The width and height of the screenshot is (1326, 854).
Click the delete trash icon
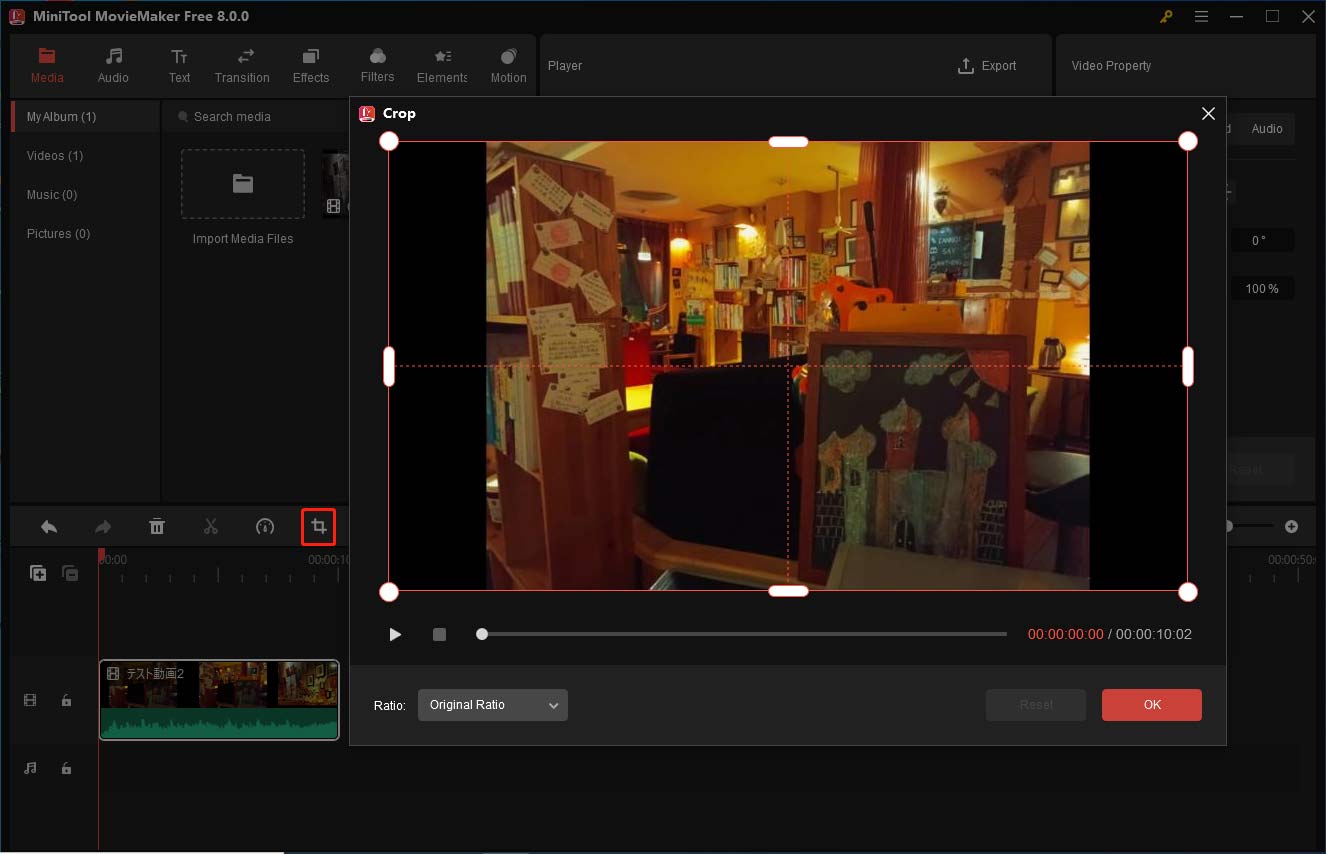(157, 526)
